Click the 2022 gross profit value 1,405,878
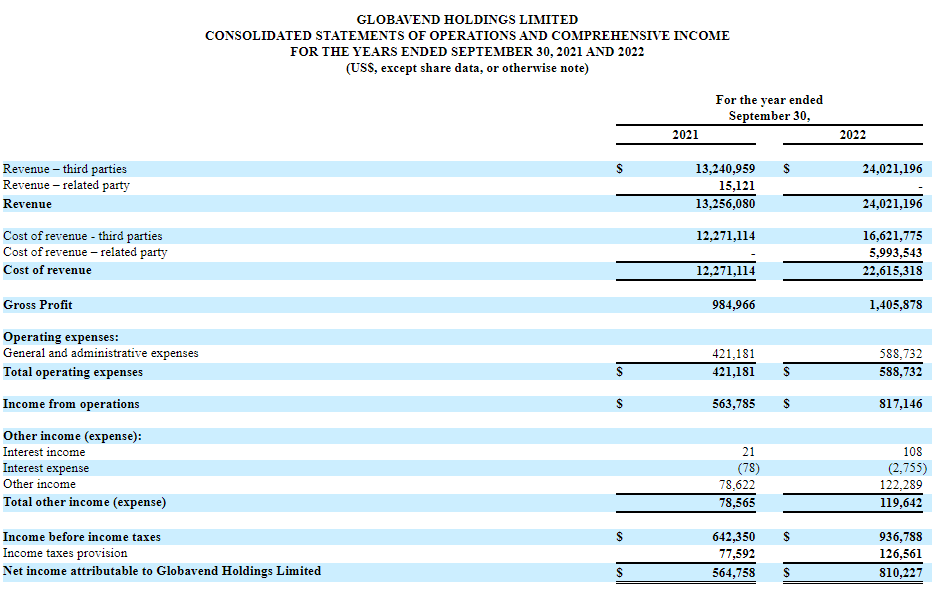The width and height of the screenshot is (937, 589). [896, 304]
